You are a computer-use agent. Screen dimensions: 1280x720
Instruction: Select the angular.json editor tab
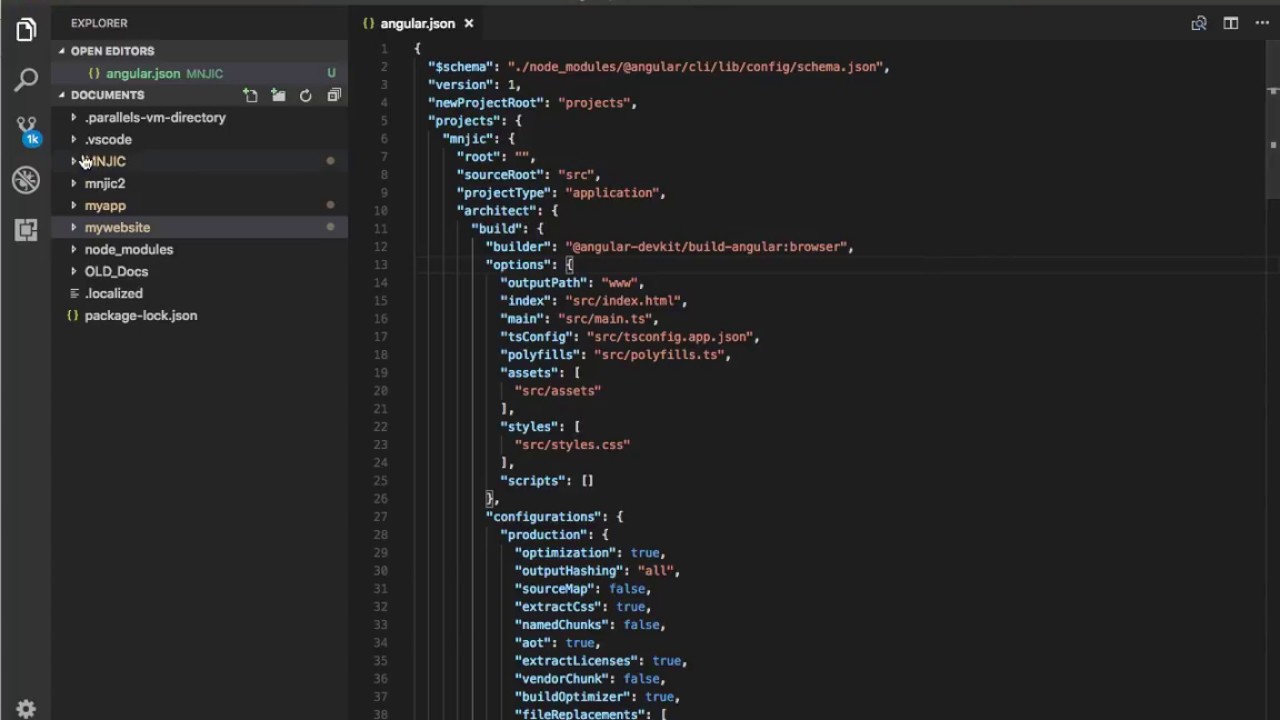click(x=417, y=23)
